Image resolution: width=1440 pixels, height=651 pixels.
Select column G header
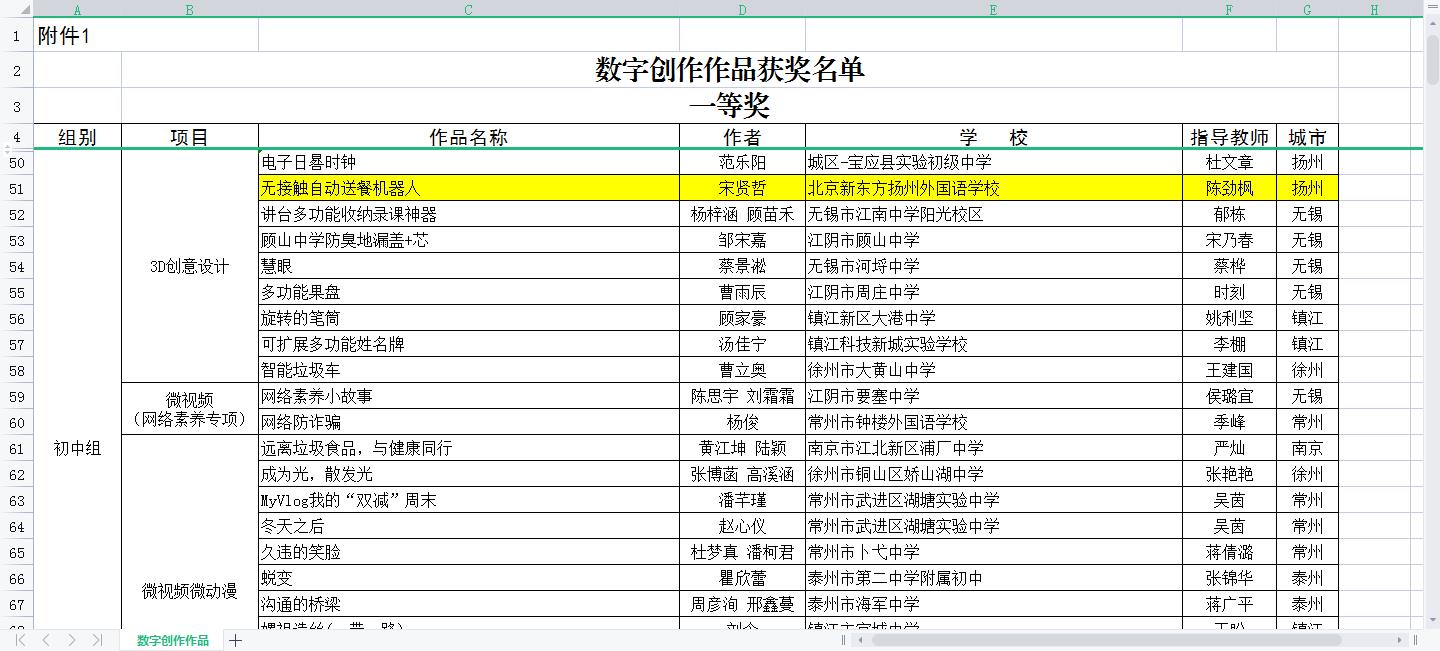pyautogui.click(x=1307, y=9)
